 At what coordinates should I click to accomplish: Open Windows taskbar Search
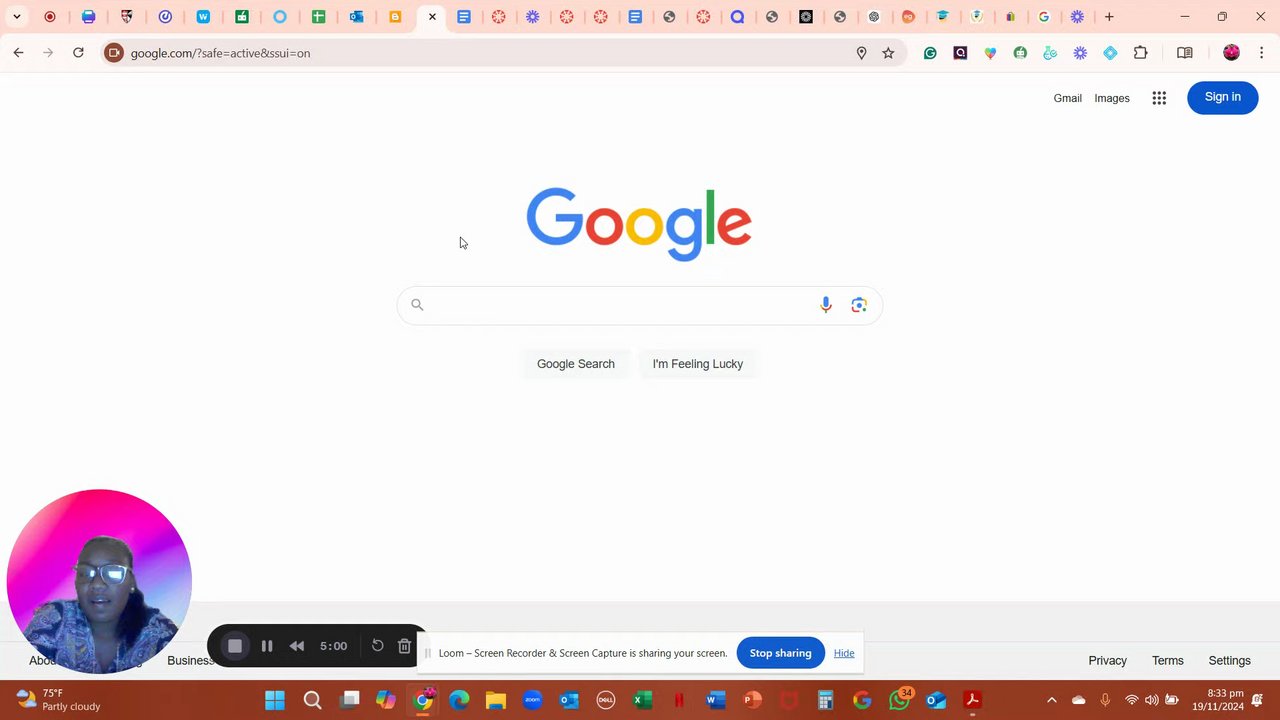point(312,700)
